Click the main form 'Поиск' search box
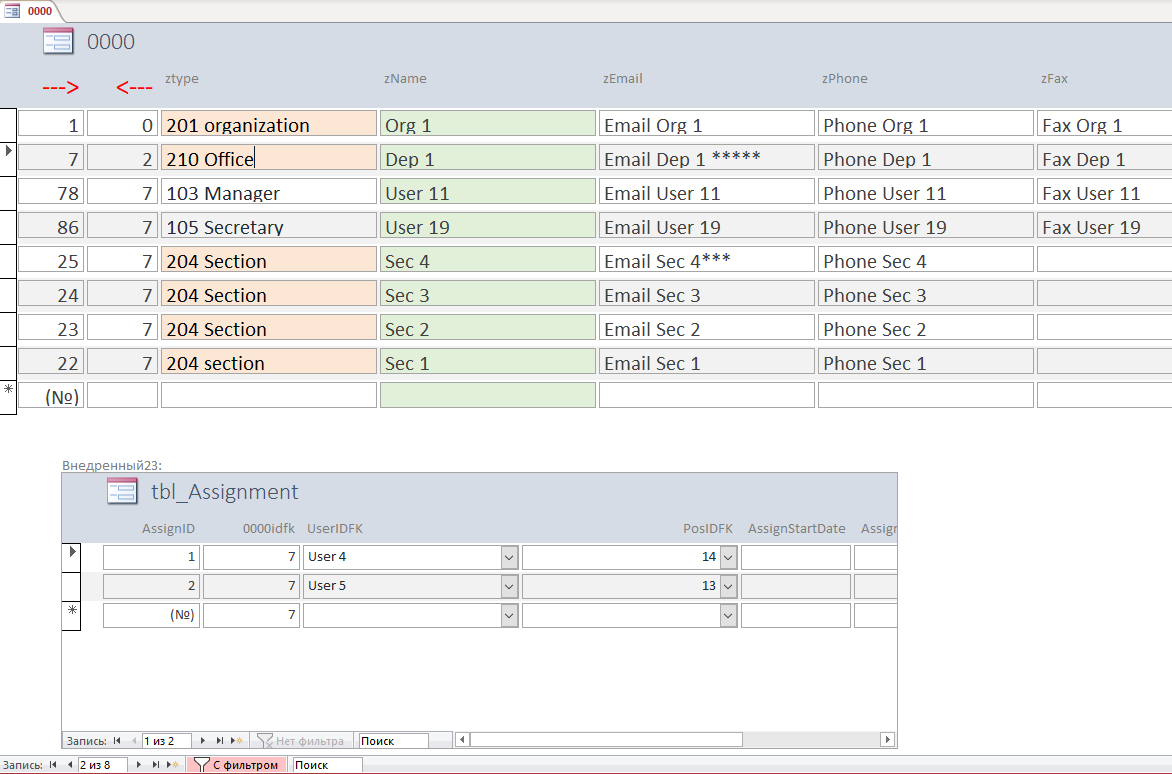The height and width of the screenshot is (774, 1172). pos(326,765)
